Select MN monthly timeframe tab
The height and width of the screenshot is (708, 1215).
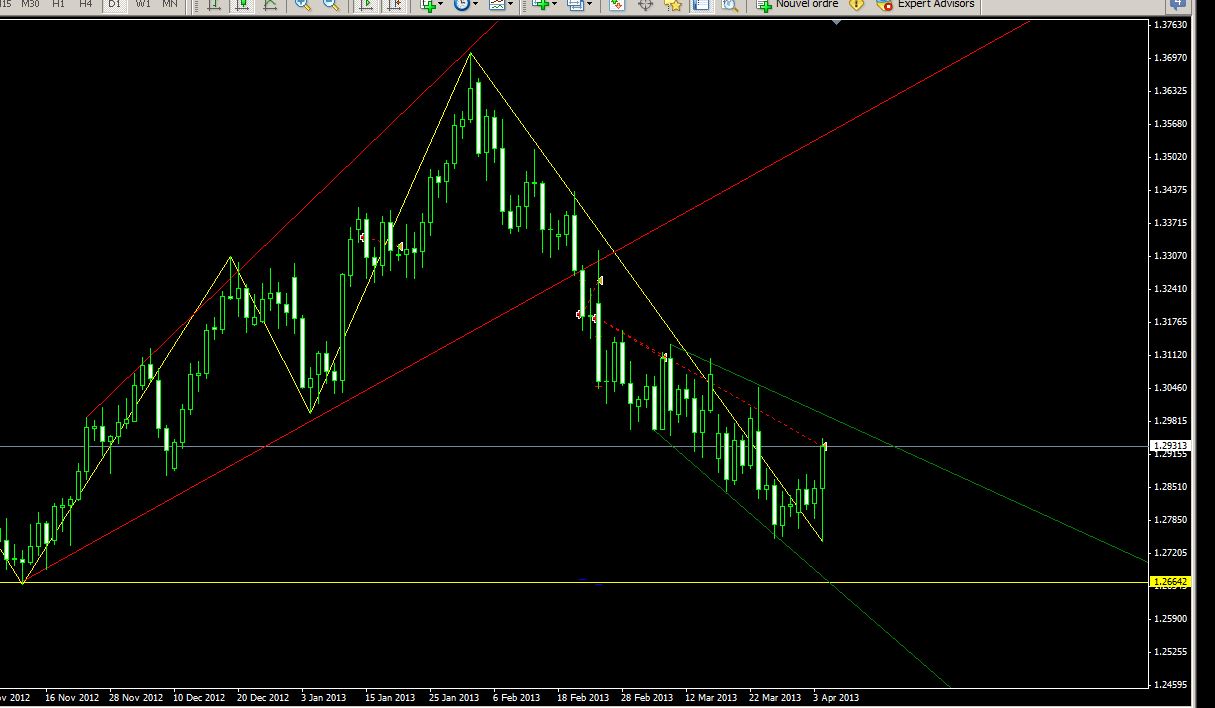click(x=170, y=4)
